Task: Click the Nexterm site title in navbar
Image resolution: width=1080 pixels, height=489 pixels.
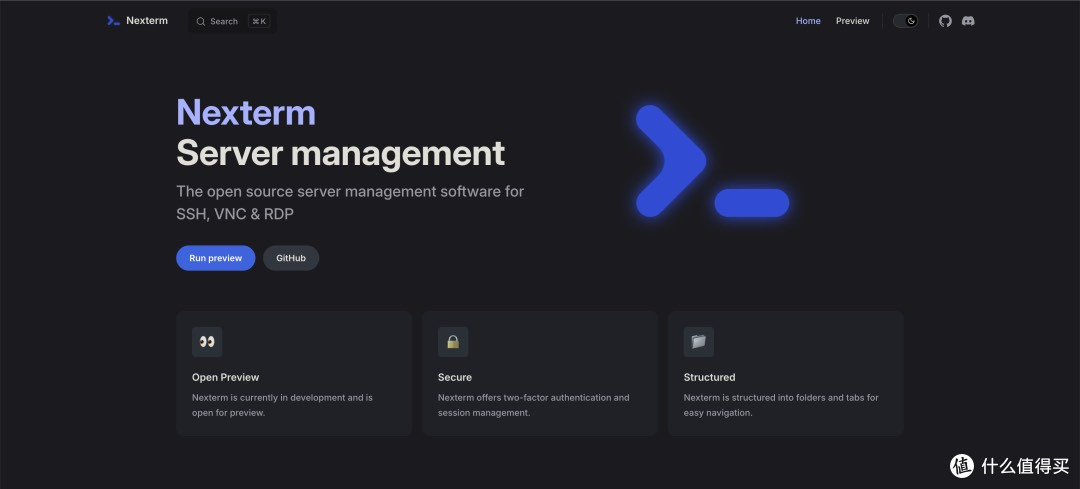Action: [x=147, y=21]
